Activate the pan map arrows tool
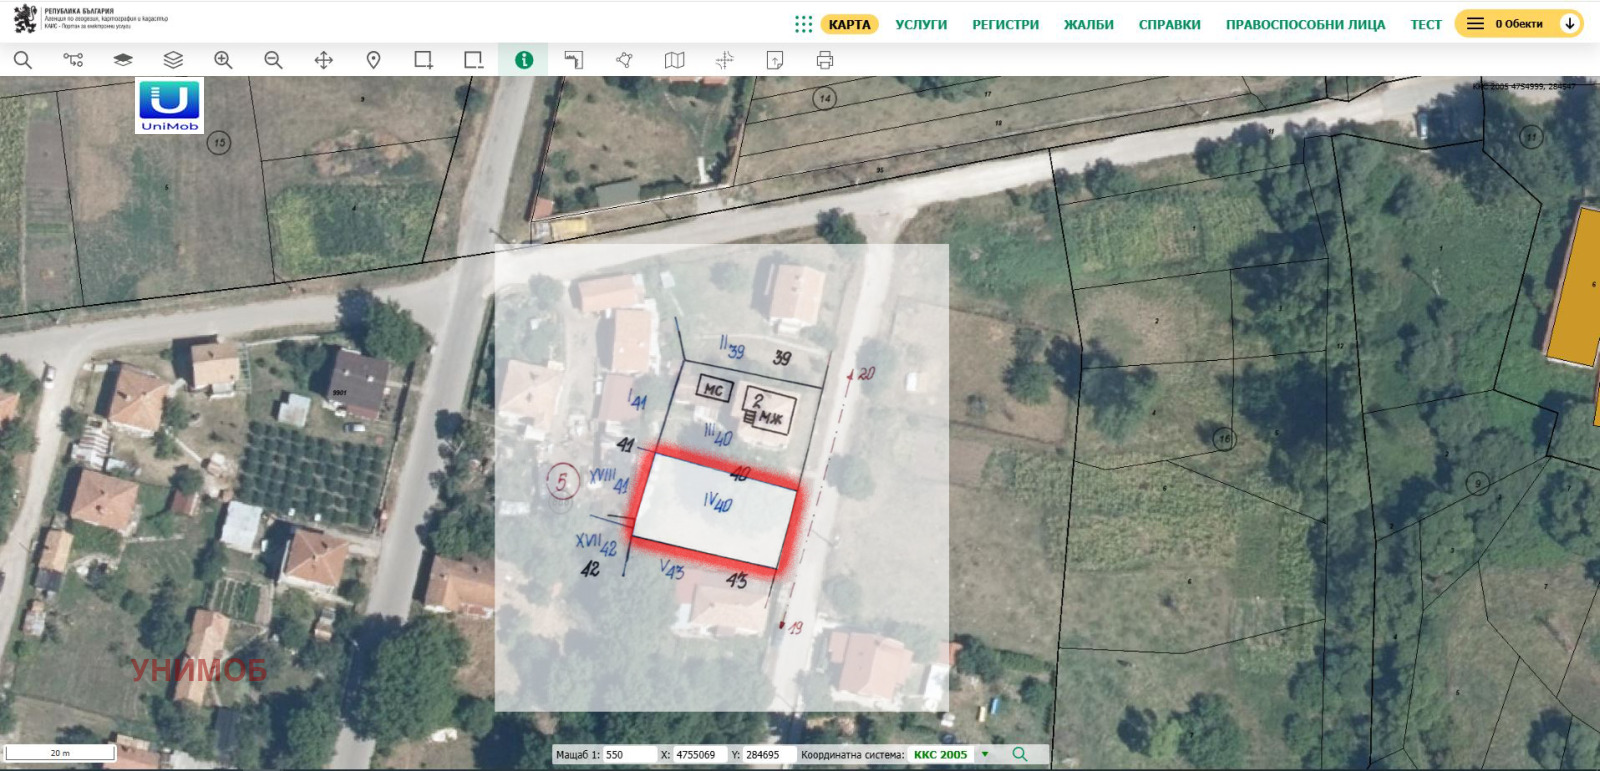This screenshot has height=771, width=1600. pyautogui.click(x=323, y=60)
